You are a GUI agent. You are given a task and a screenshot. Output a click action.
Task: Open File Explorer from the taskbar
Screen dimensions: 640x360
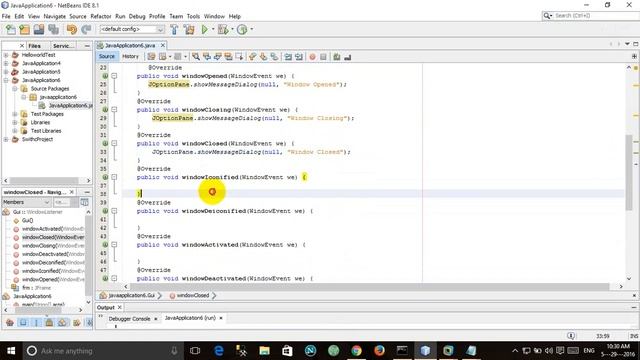pos(264,351)
